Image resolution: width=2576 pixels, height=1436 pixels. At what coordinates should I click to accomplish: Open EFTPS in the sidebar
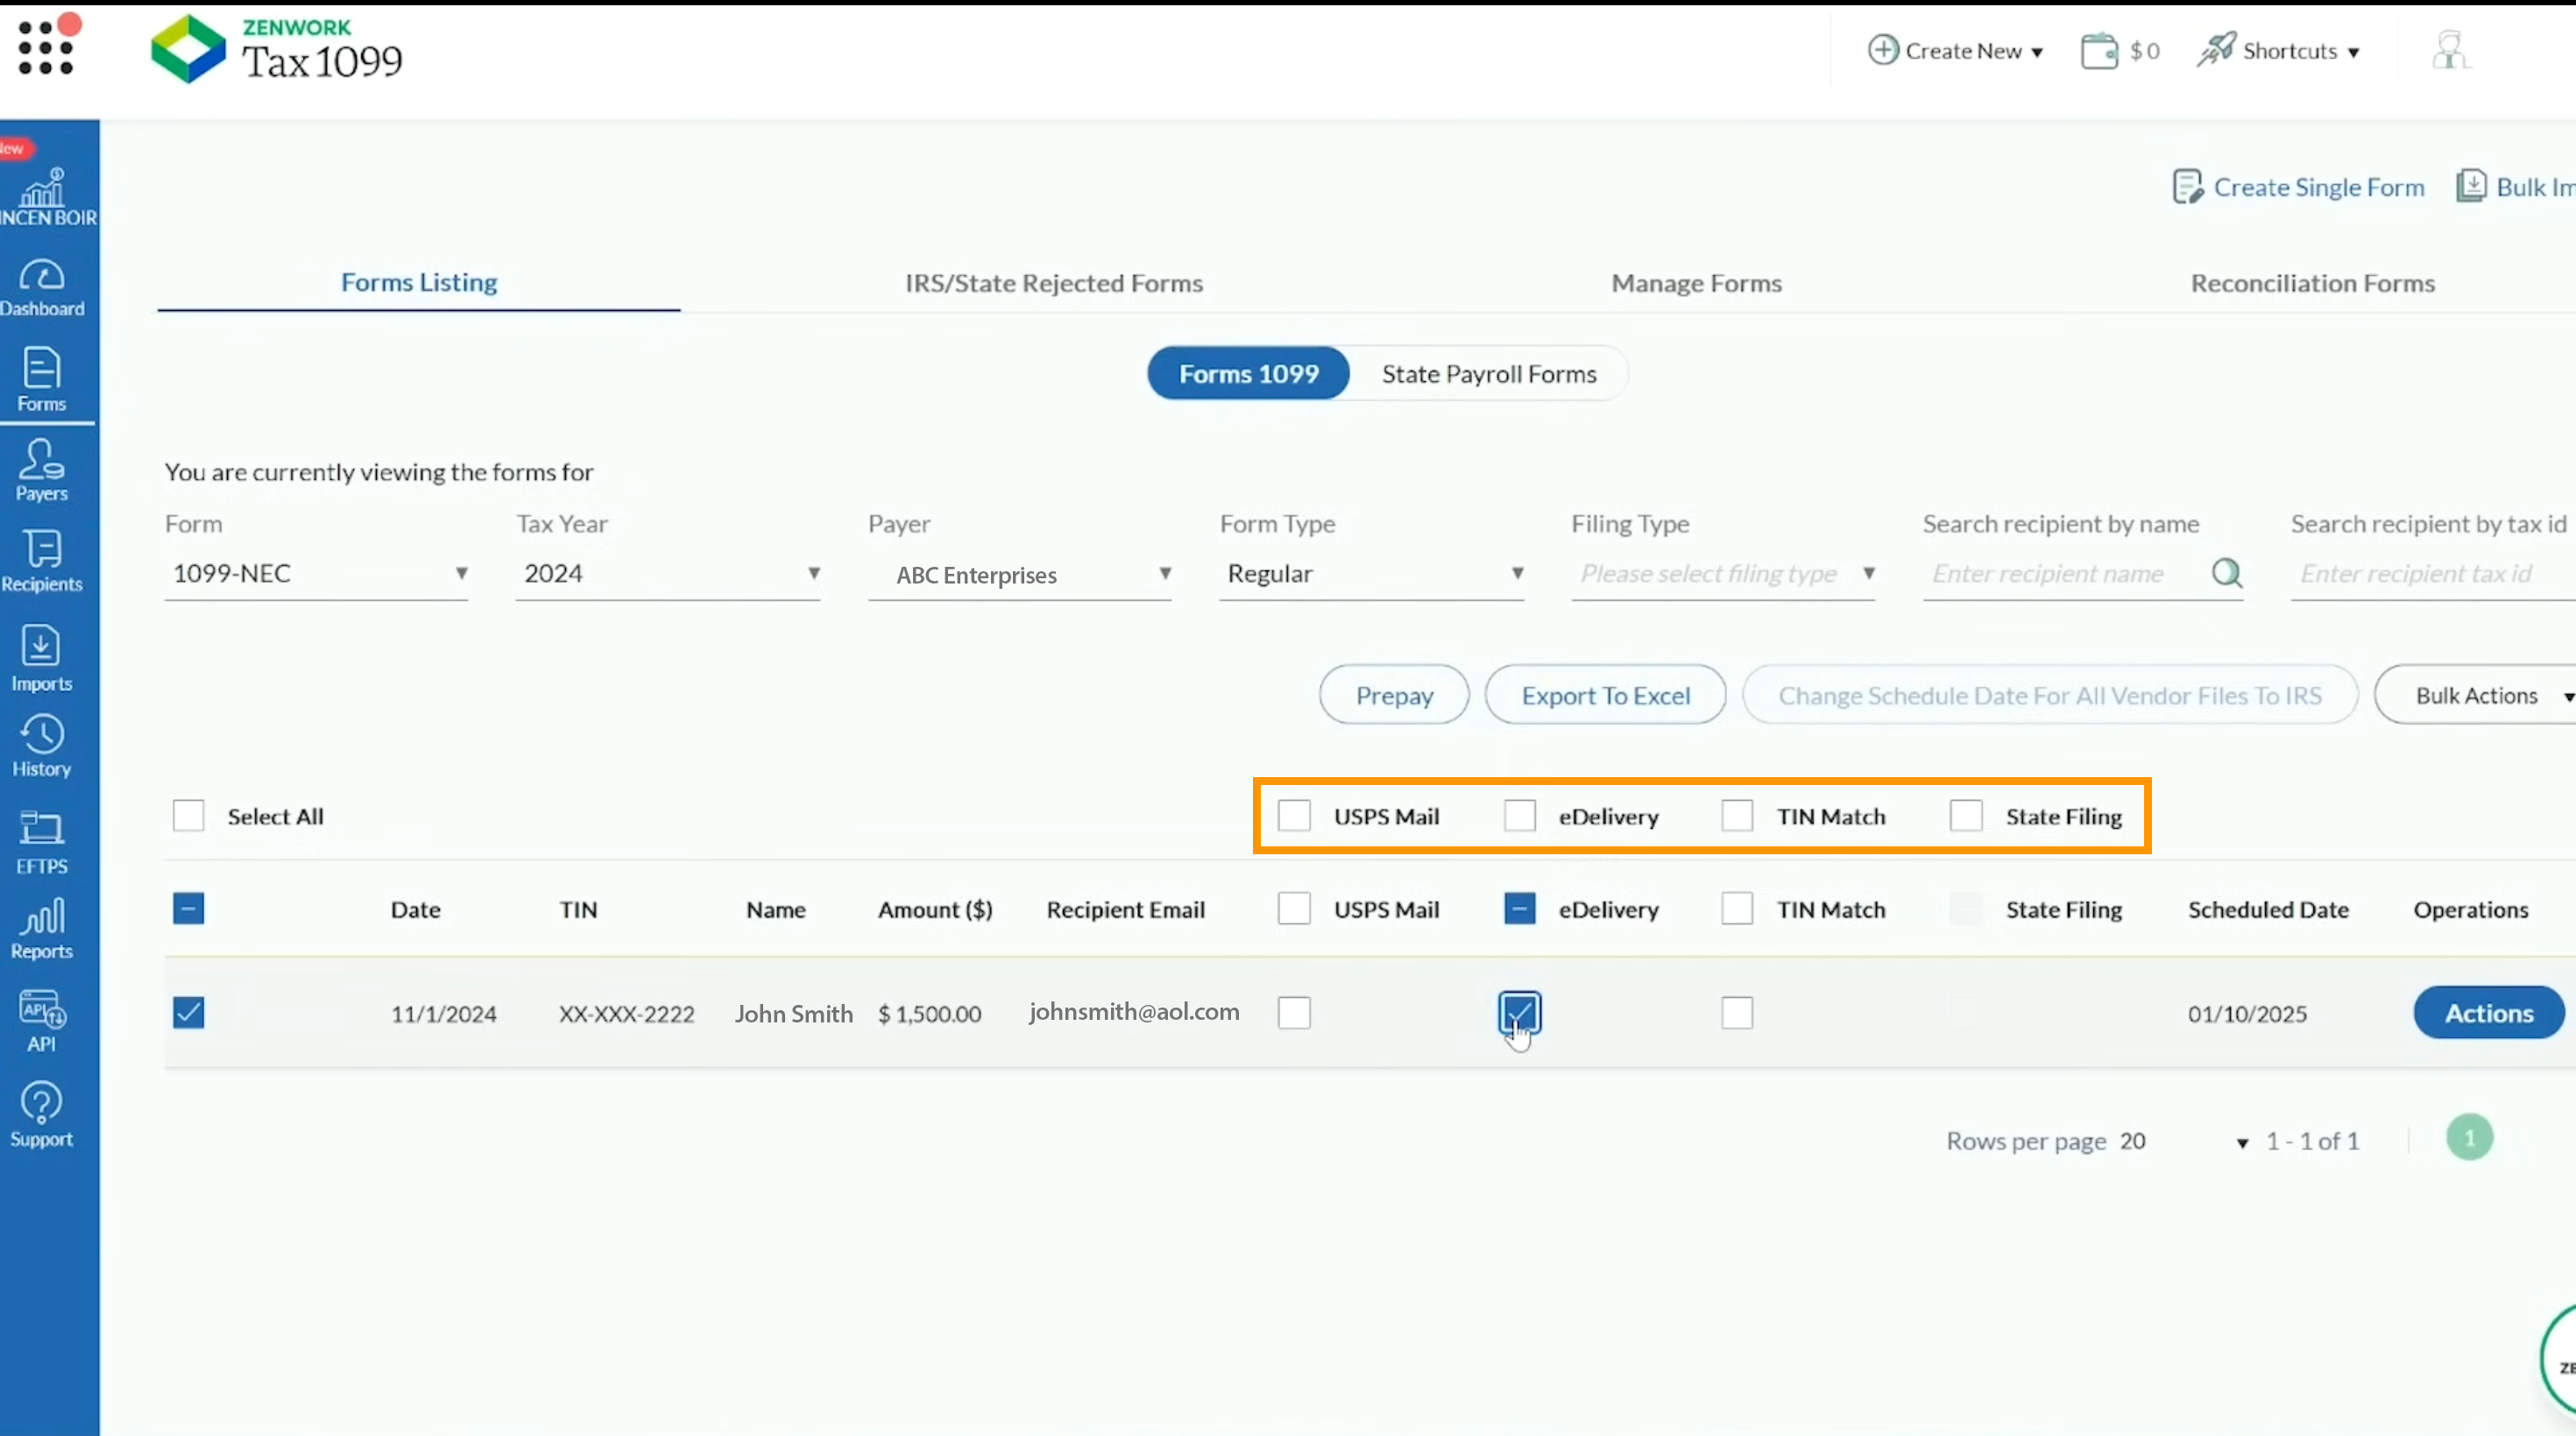pyautogui.click(x=42, y=843)
